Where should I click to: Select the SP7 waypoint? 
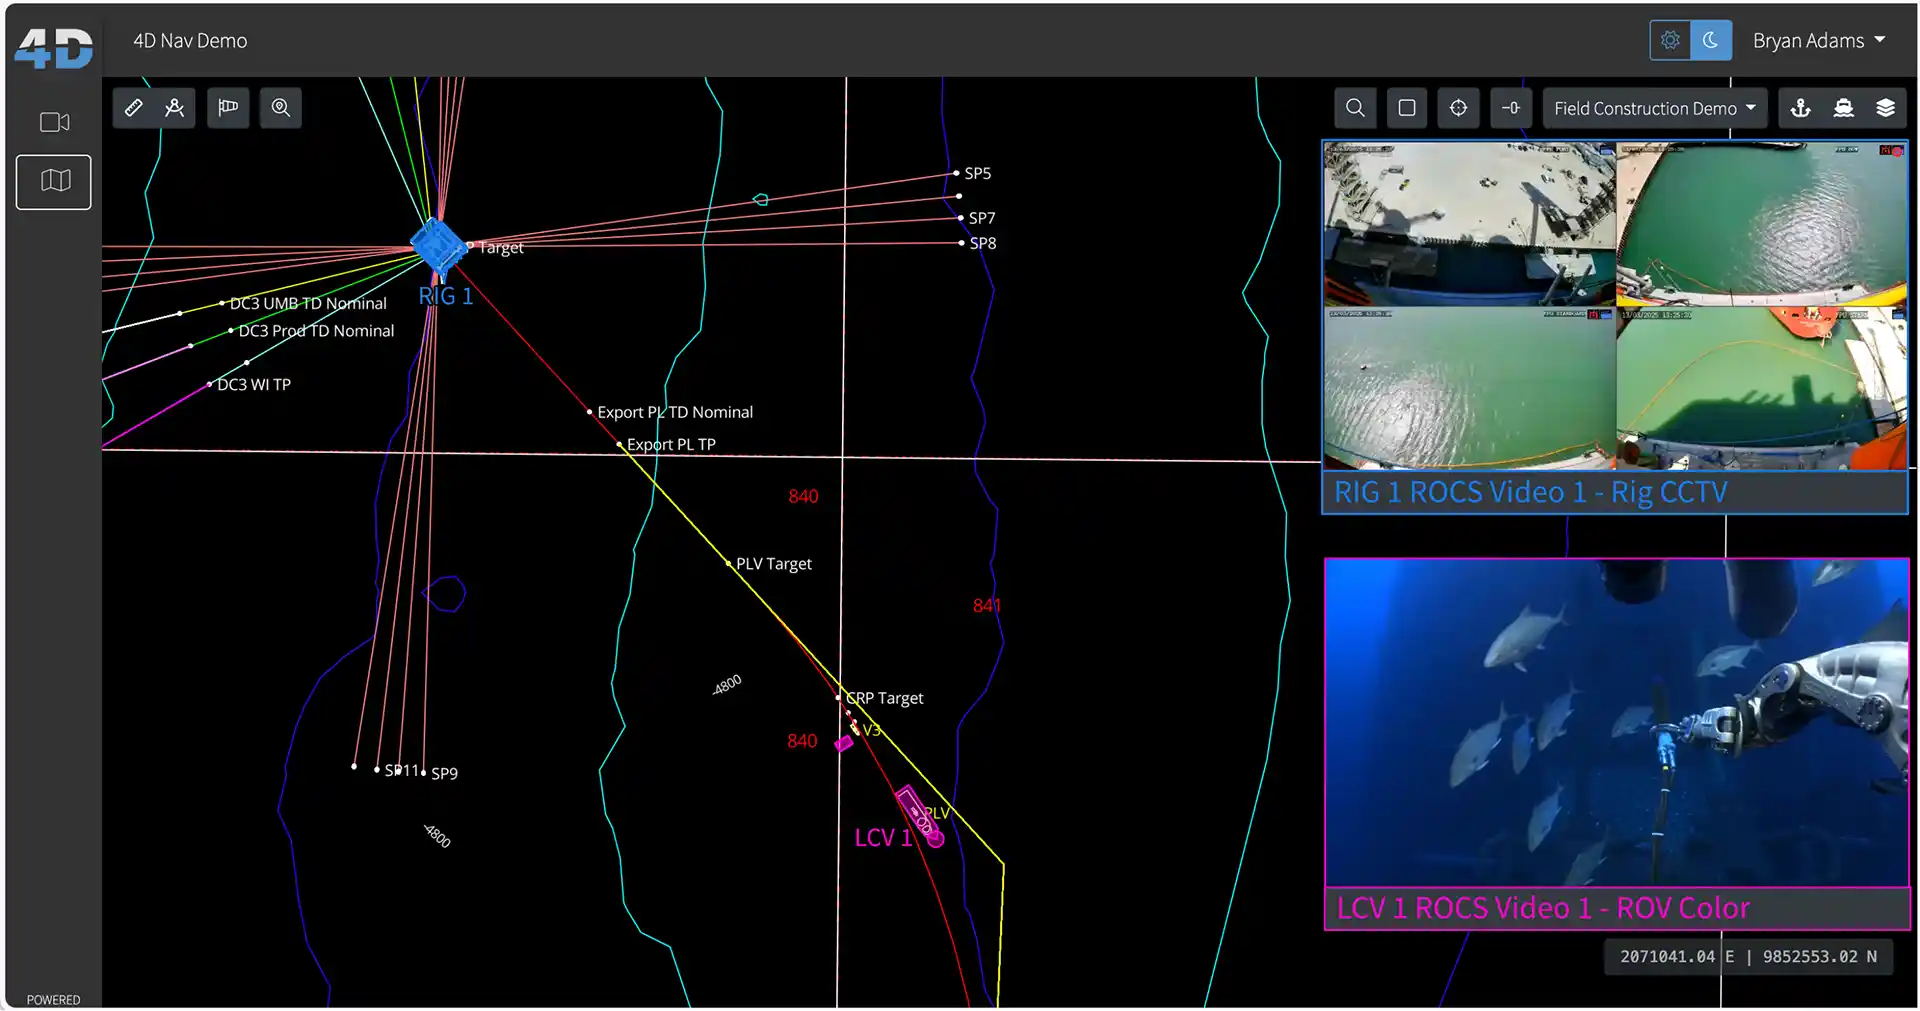point(961,218)
